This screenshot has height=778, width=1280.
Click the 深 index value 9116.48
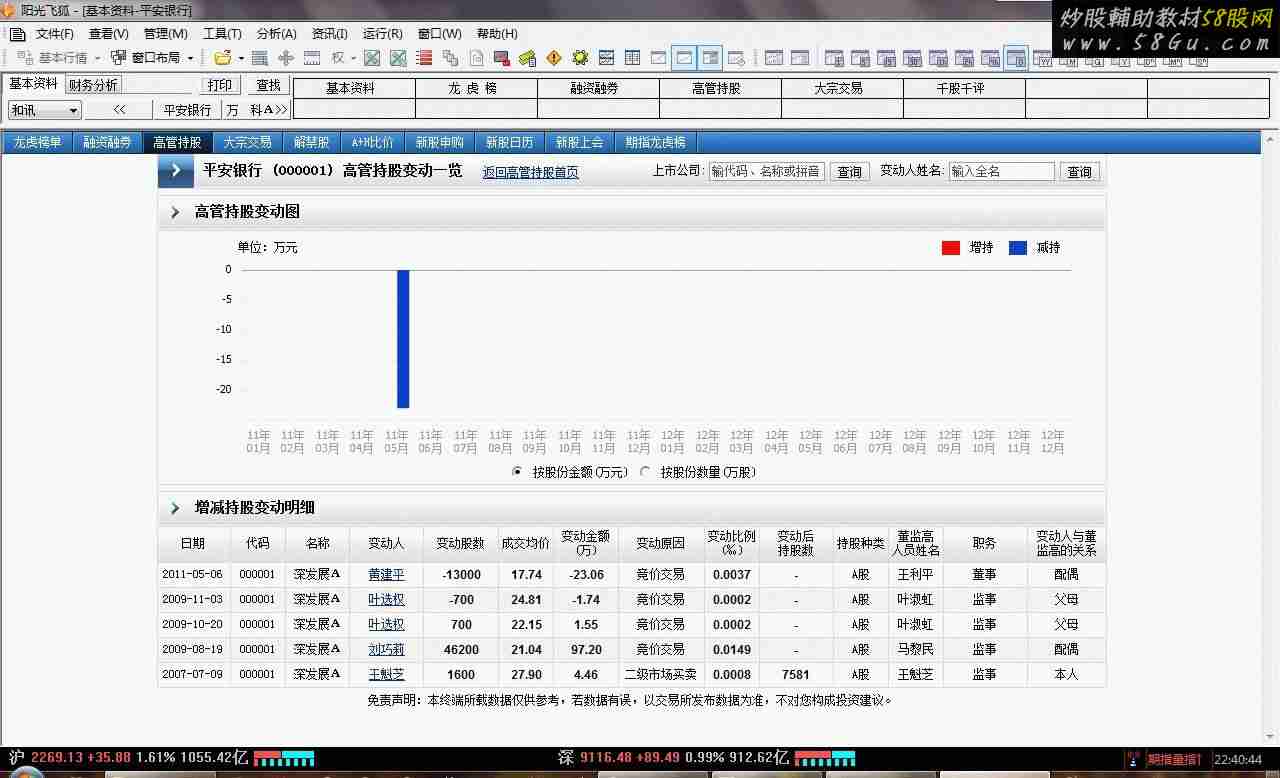point(605,758)
